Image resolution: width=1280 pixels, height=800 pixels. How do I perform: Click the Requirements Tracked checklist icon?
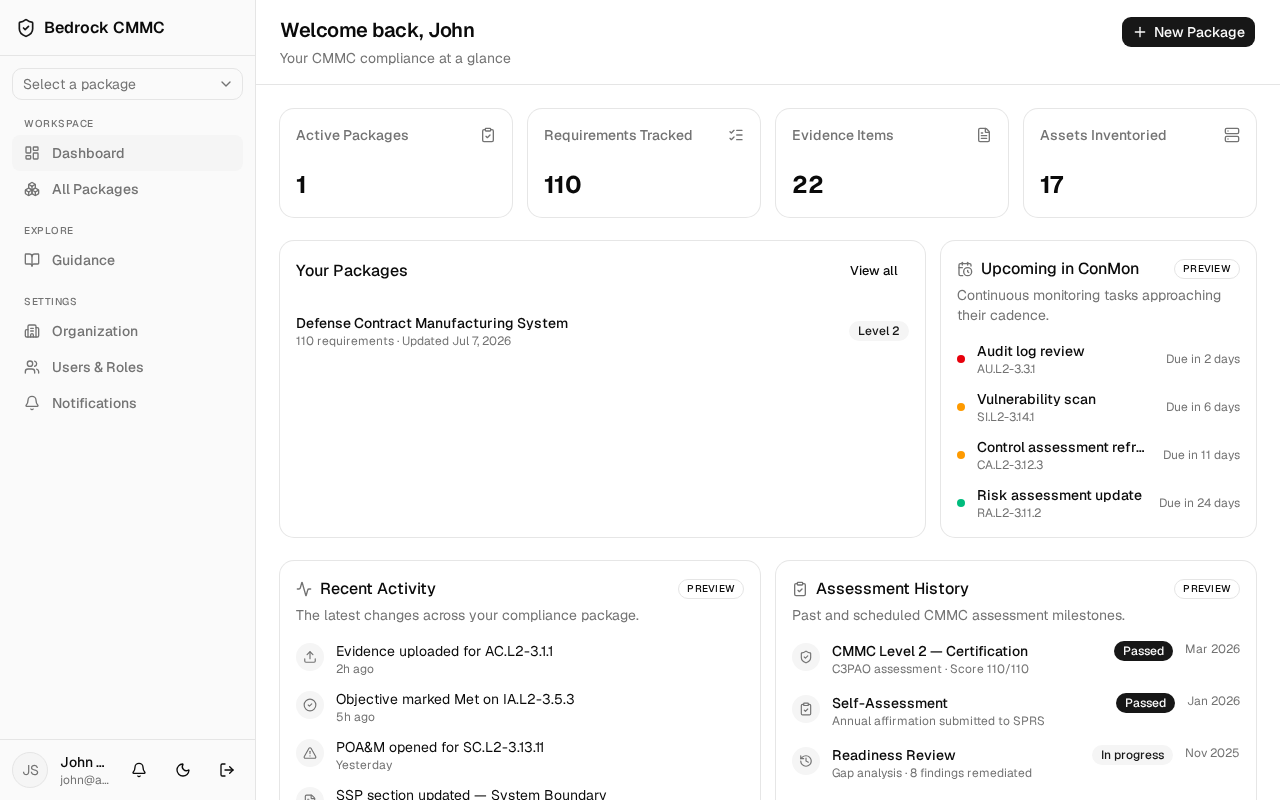[736, 135]
